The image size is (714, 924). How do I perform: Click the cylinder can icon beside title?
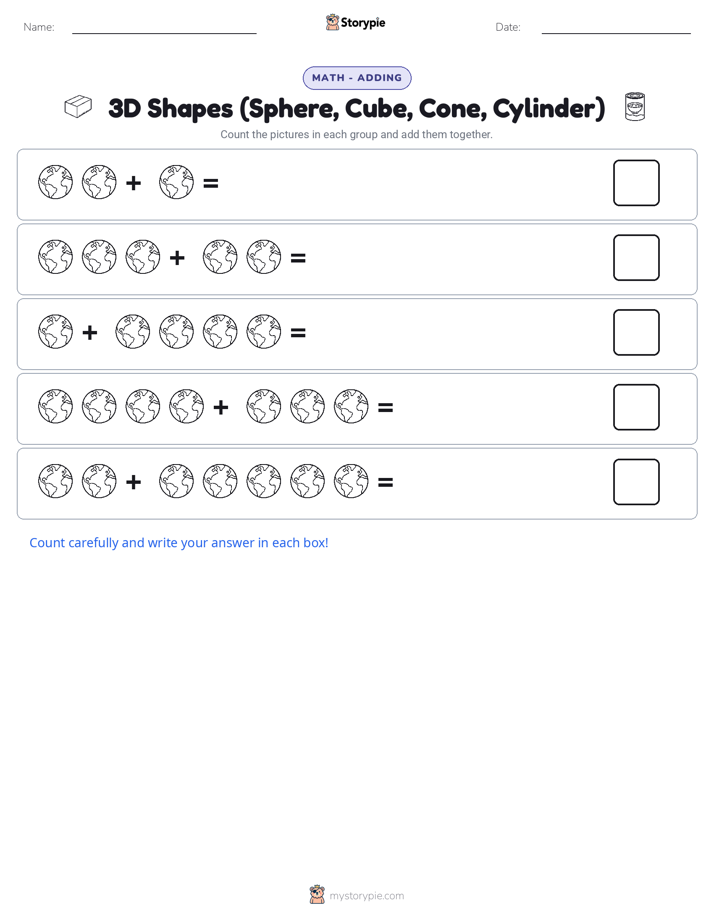pos(634,107)
